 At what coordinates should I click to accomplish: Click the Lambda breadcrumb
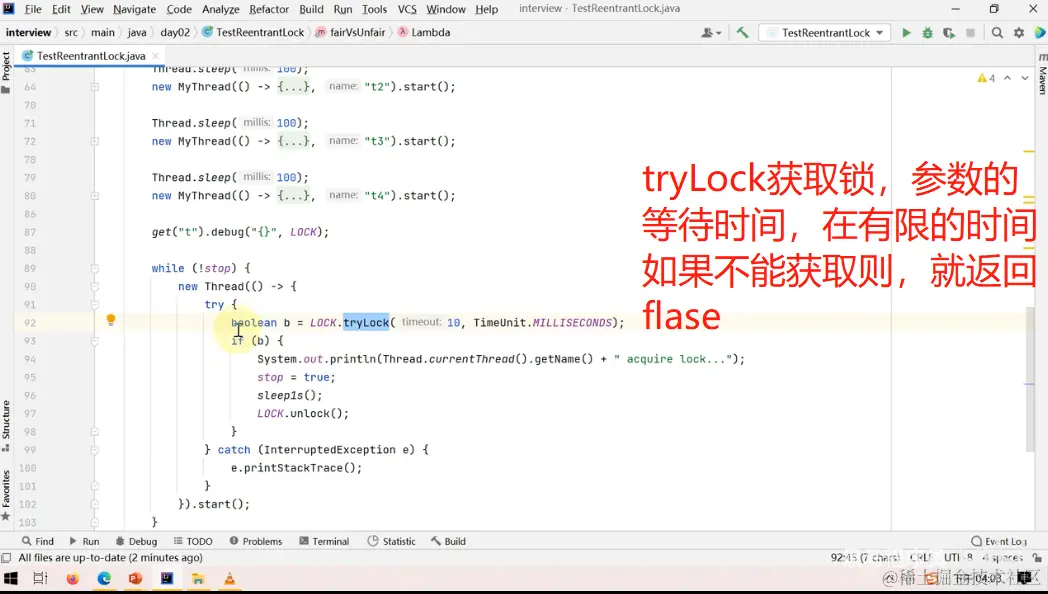point(424,32)
